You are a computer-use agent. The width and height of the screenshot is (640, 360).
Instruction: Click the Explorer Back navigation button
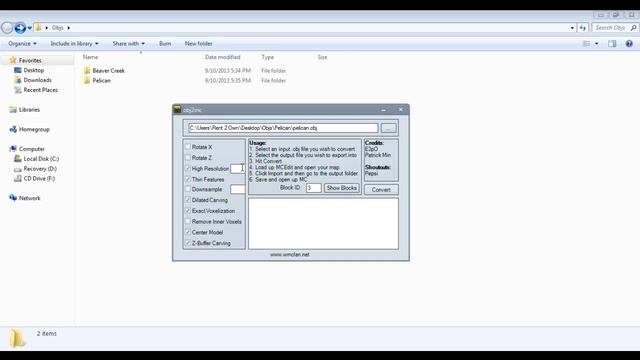click(7, 28)
